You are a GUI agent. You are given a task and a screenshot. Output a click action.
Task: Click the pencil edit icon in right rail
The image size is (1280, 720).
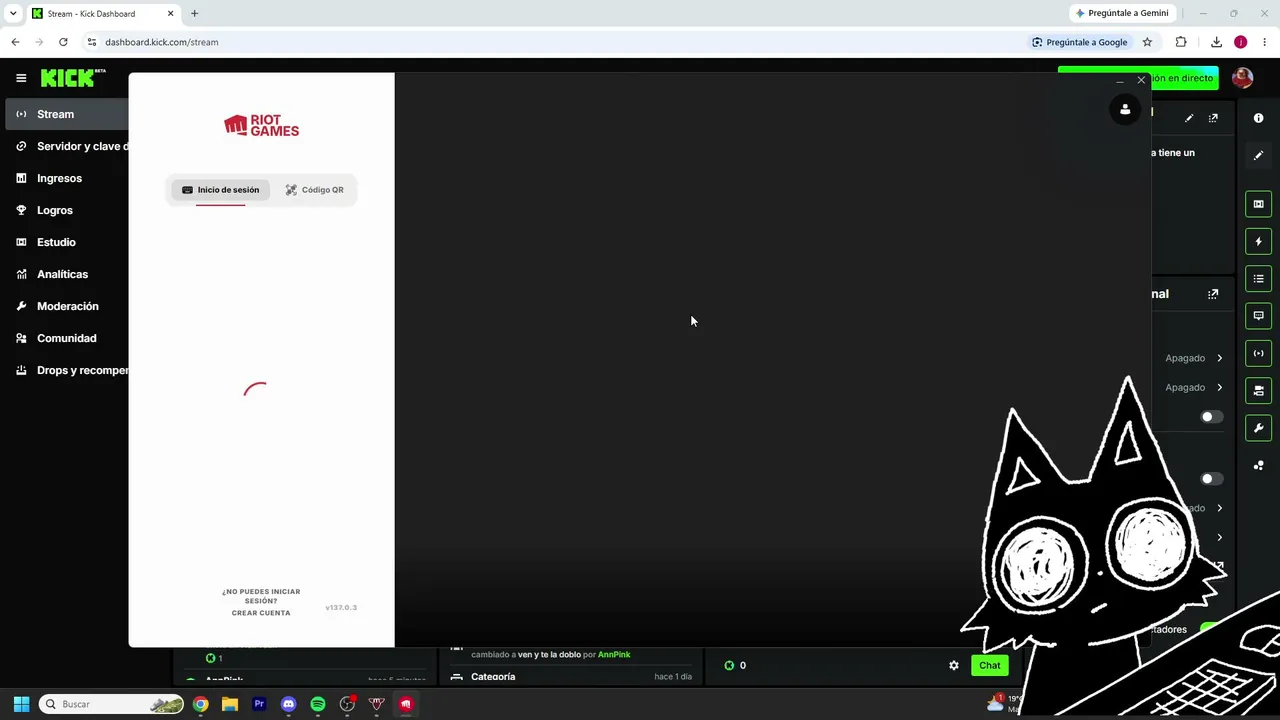click(x=1258, y=155)
